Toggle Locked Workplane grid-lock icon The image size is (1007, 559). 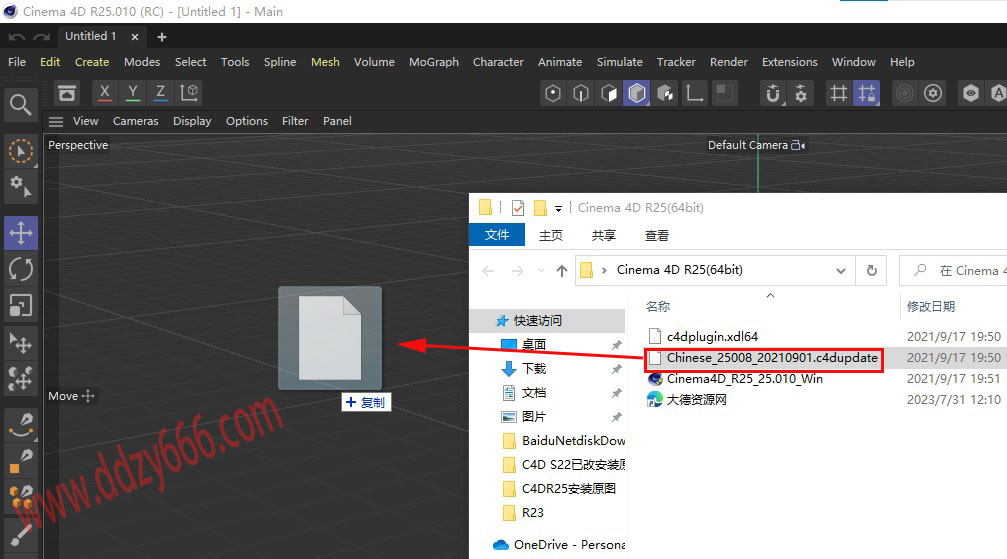pos(866,94)
